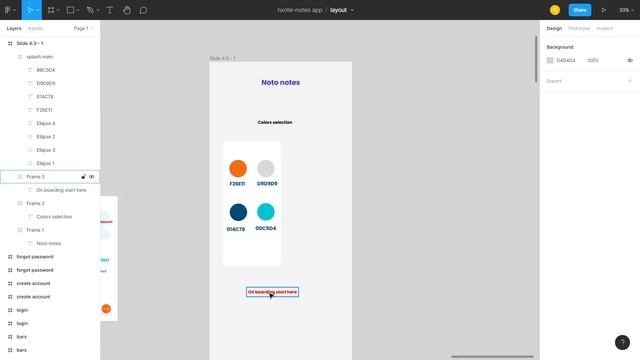640x360 pixels.
Task: Switch to the Design tab
Action: 554,28
